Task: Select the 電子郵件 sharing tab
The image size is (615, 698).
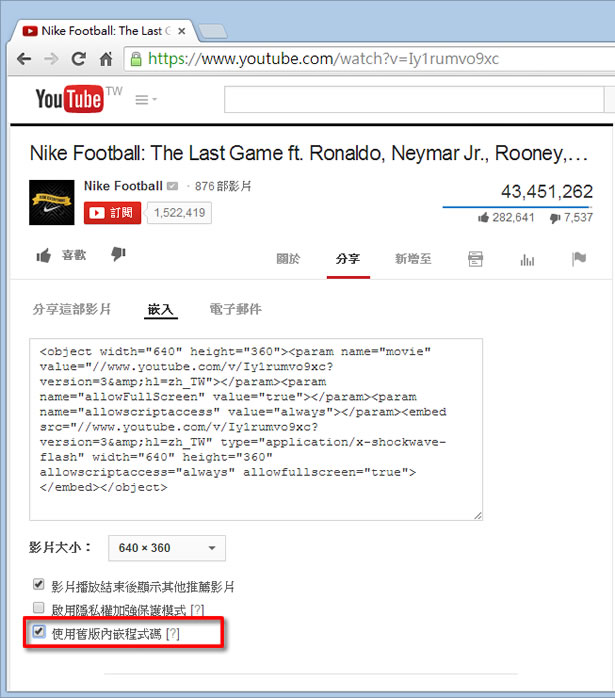Action: (x=235, y=309)
